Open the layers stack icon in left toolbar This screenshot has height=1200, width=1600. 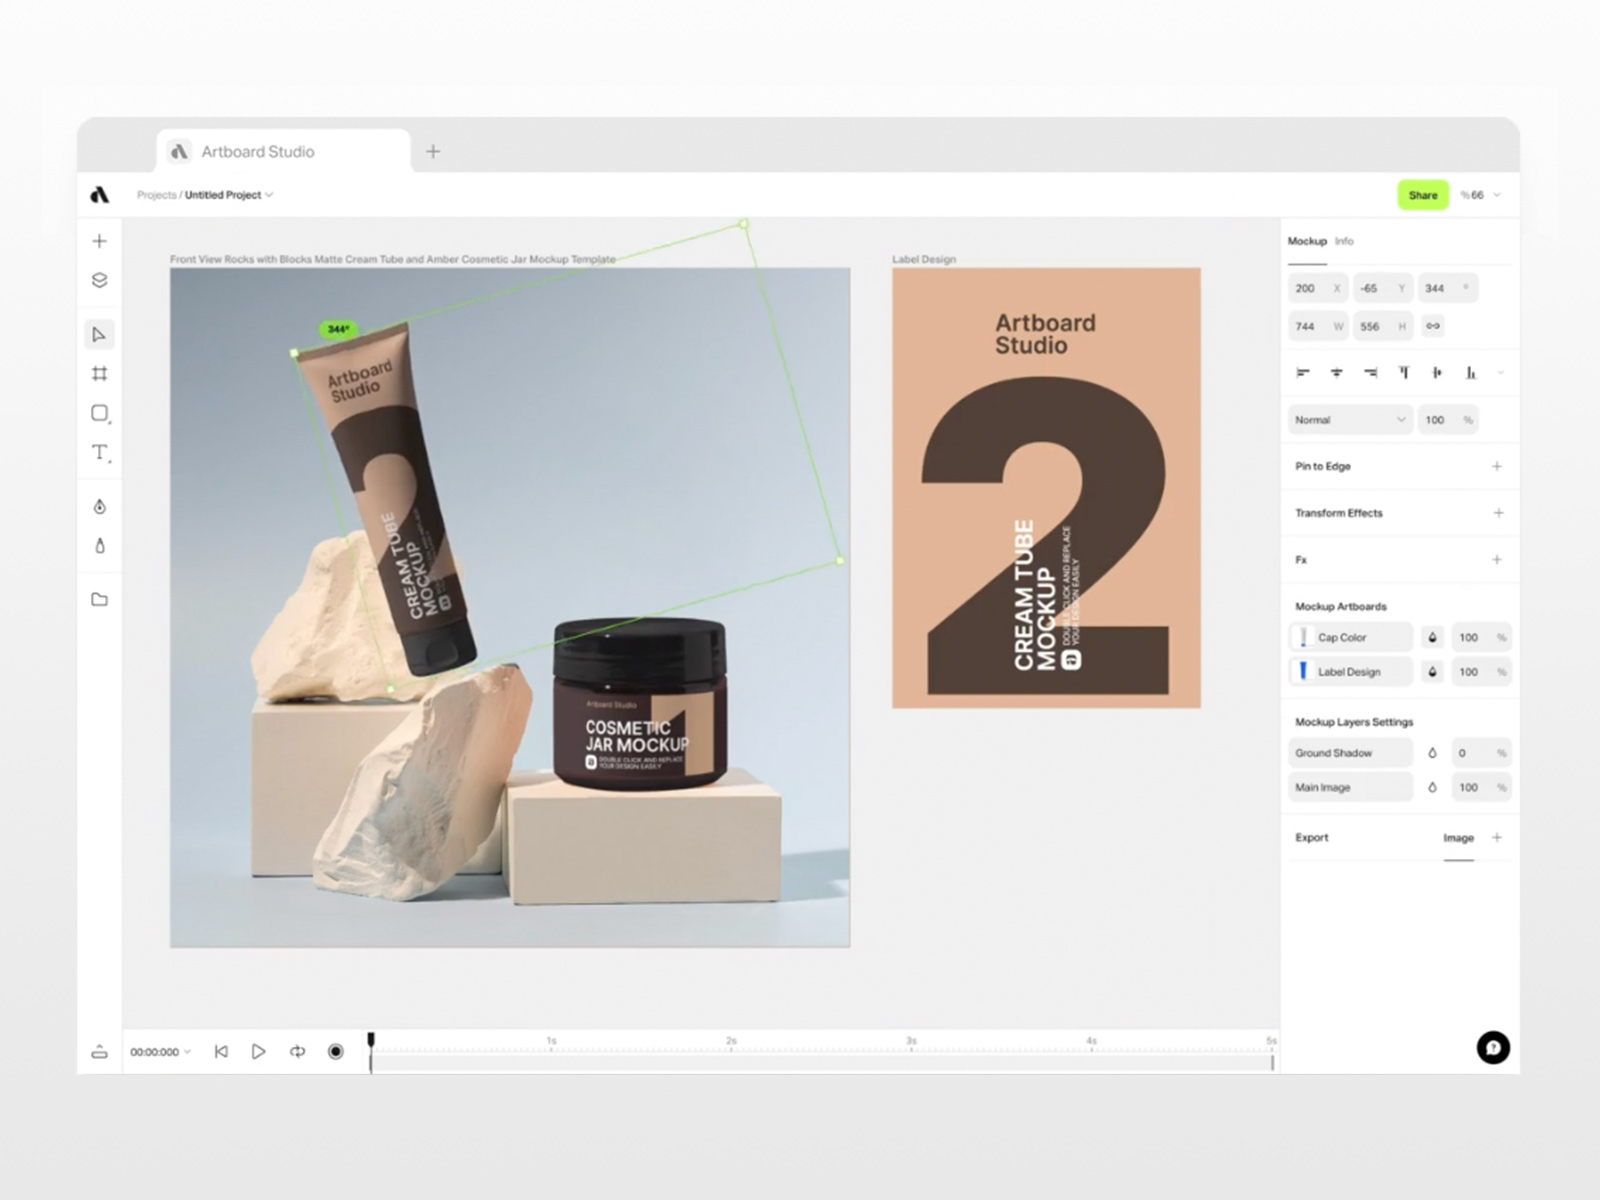tap(99, 280)
